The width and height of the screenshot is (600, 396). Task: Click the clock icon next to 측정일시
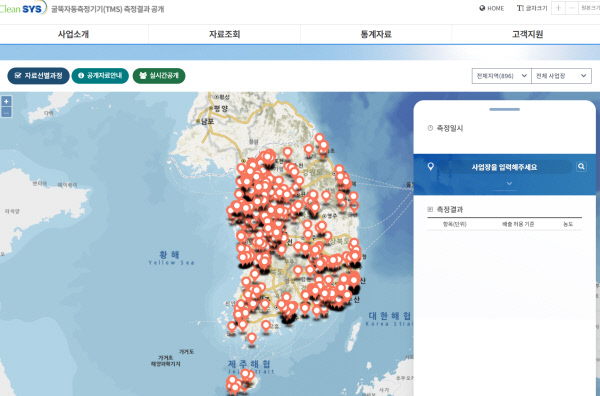point(430,128)
